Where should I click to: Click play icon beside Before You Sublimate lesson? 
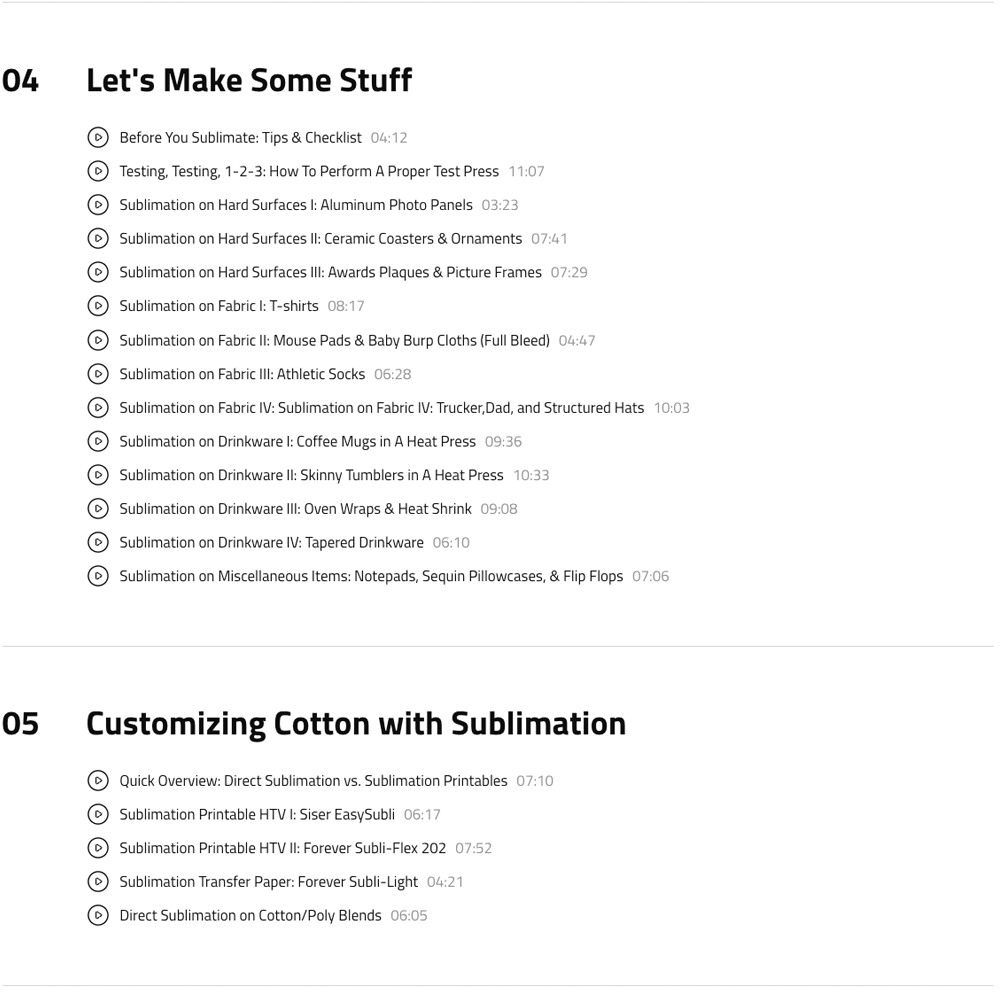[x=98, y=137]
